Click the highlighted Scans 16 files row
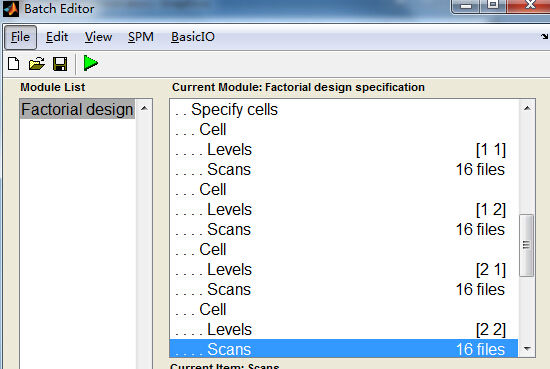 (344, 349)
